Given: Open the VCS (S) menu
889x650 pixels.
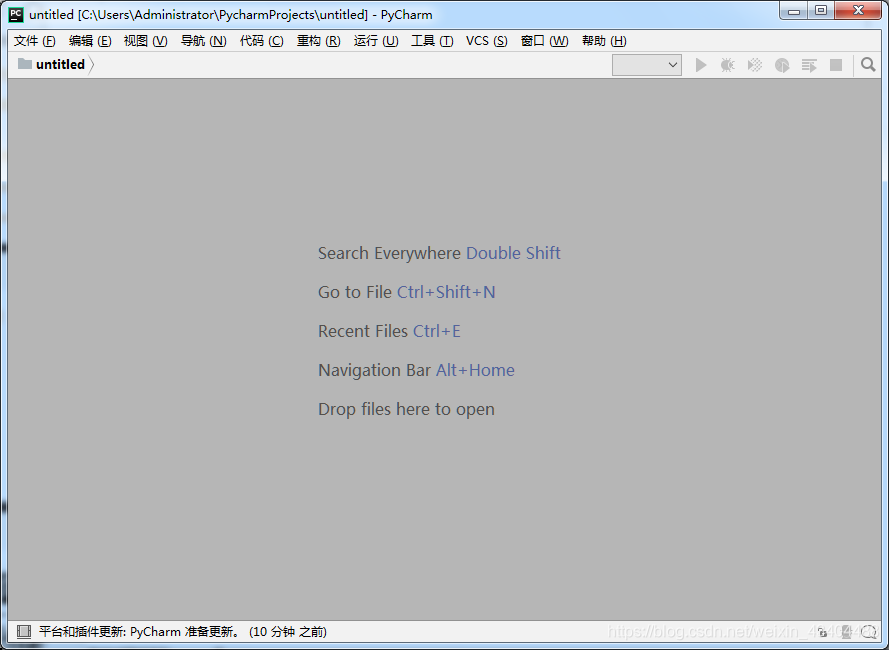Looking at the screenshot, I should [486, 41].
